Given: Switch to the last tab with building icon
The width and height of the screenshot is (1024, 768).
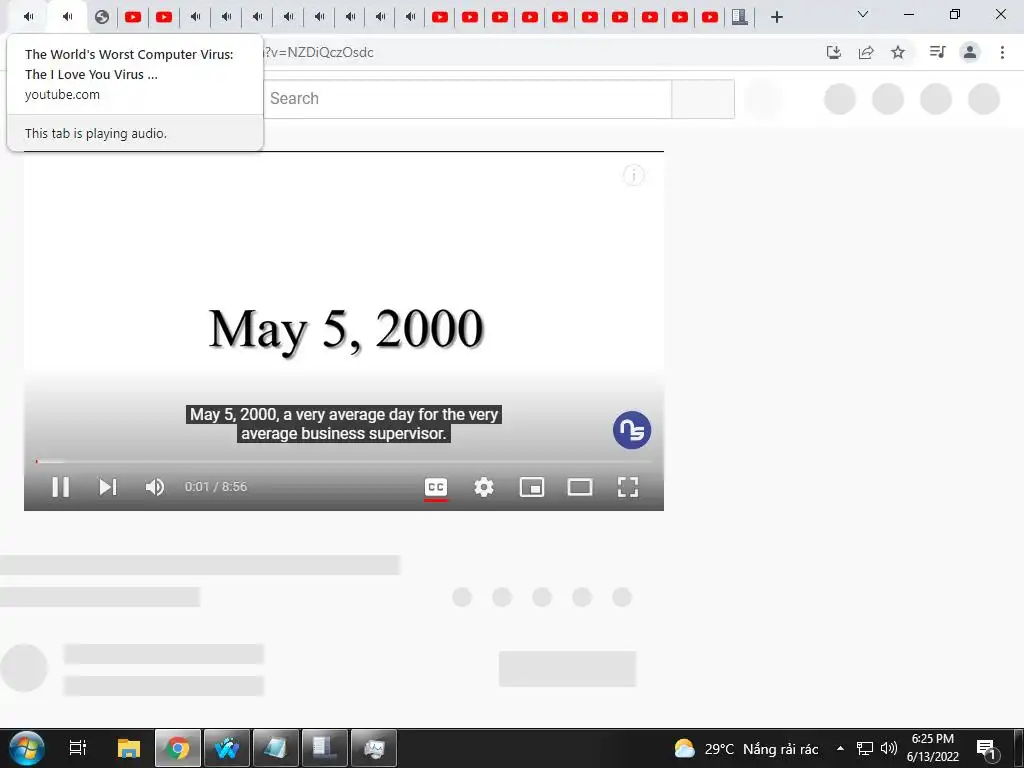Looking at the screenshot, I should (739, 17).
